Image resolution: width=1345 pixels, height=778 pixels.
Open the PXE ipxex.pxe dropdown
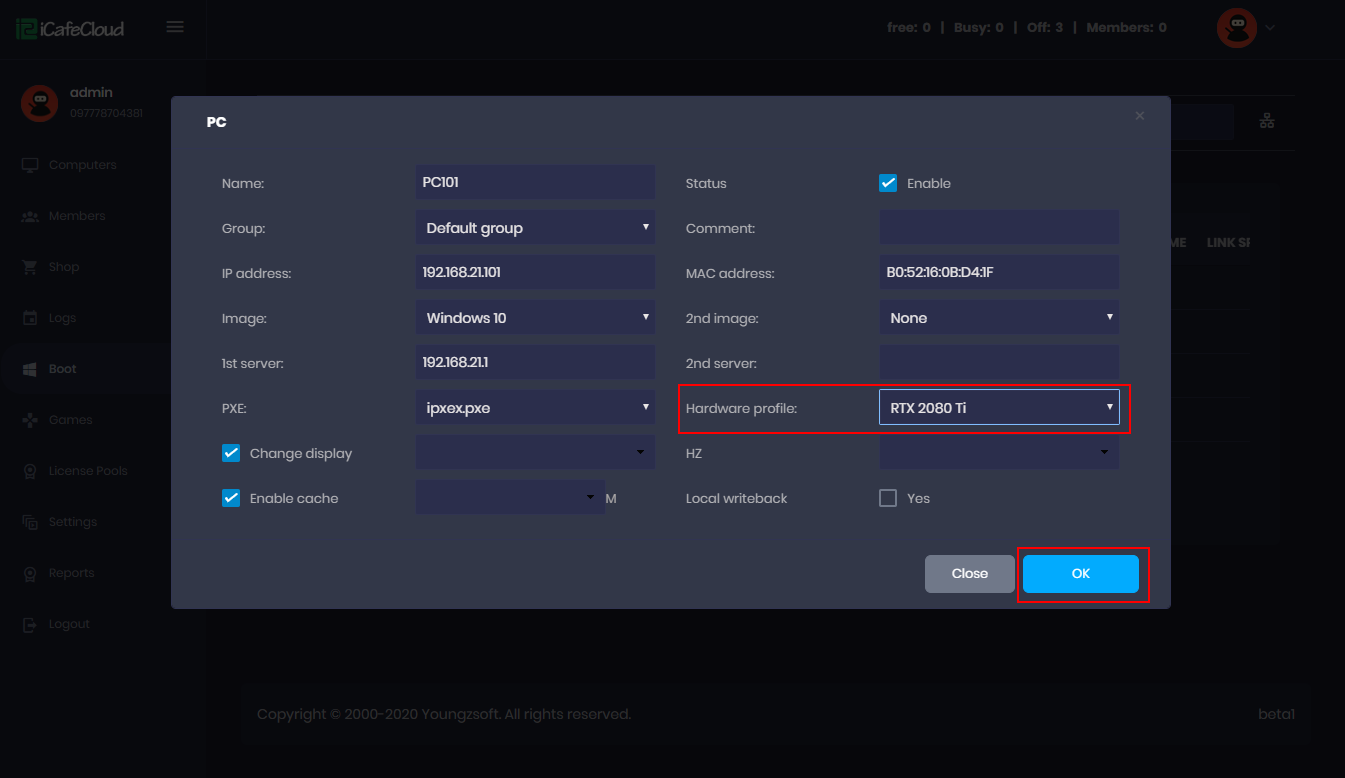(534, 408)
